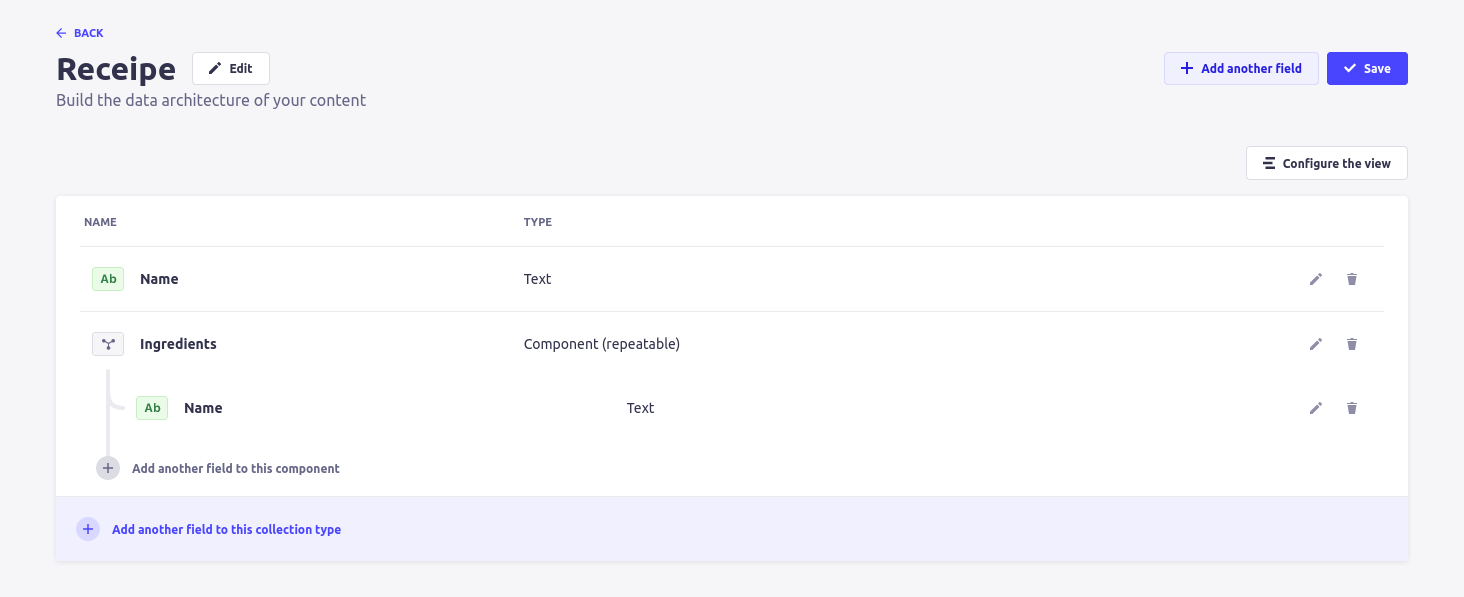The width and height of the screenshot is (1464, 597).
Task: Click plus icon for collection type field
Action: pyautogui.click(x=88, y=529)
